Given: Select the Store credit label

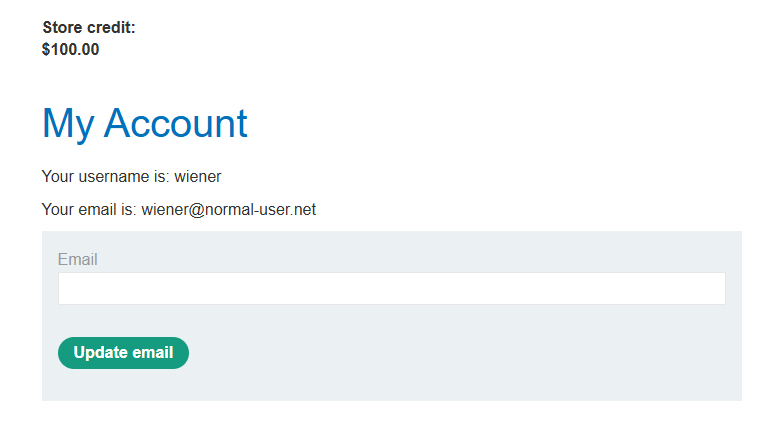Looking at the screenshot, I should point(89,28).
